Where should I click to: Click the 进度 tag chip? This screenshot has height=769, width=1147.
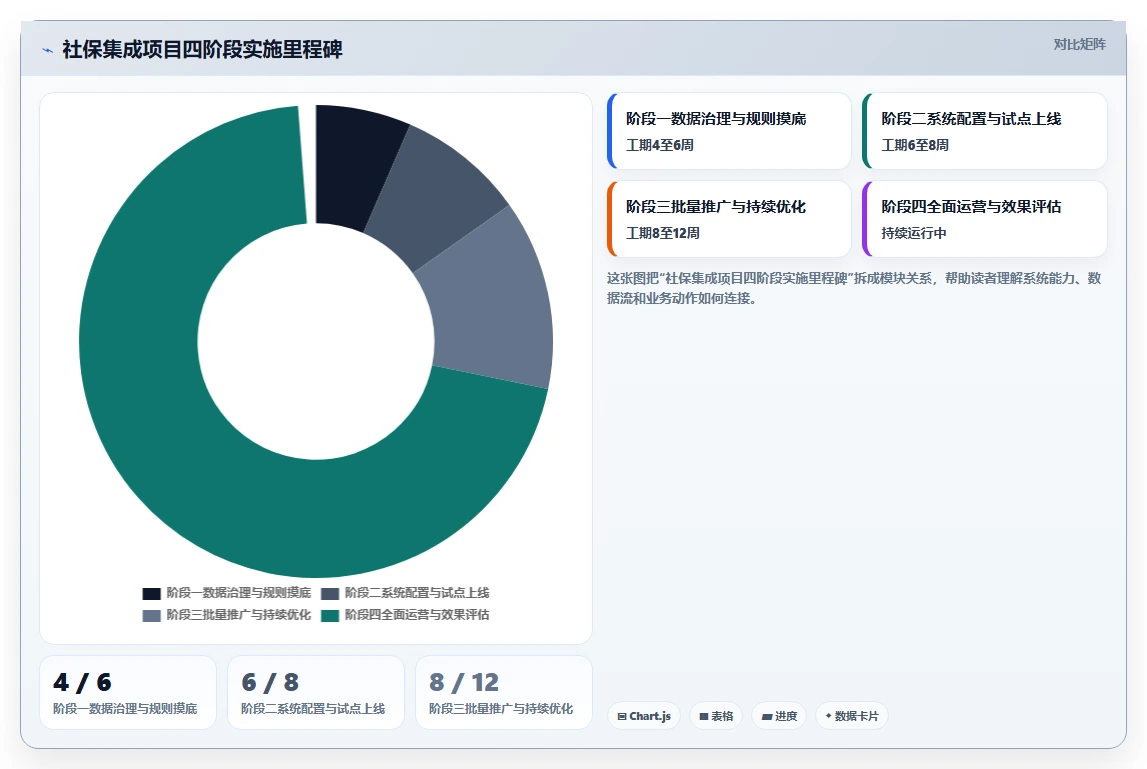click(779, 716)
